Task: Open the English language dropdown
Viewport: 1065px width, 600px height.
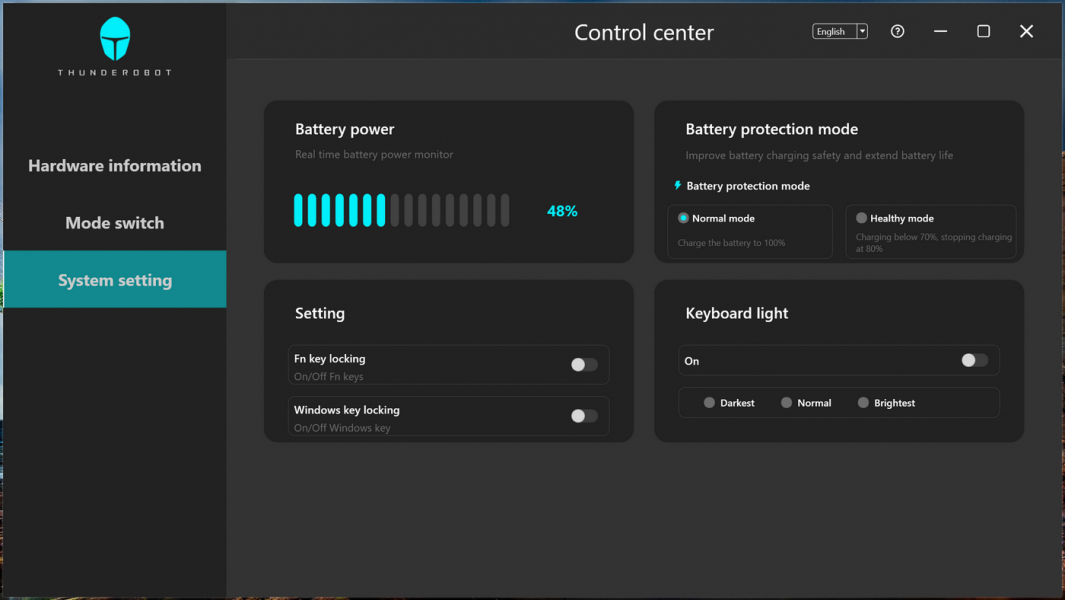Action: pos(832,32)
